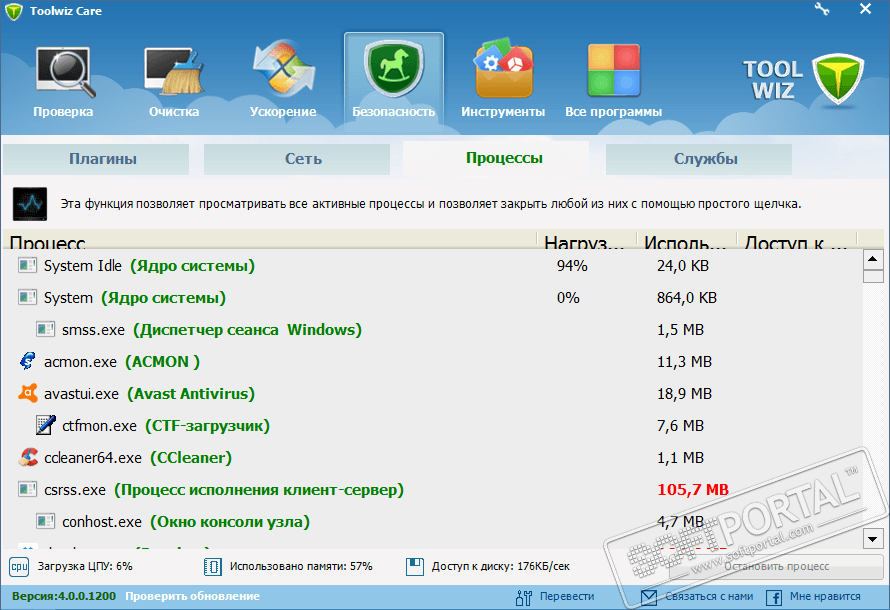Select the Безопасность shield icon
The width and height of the screenshot is (890, 610).
(393, 68)
